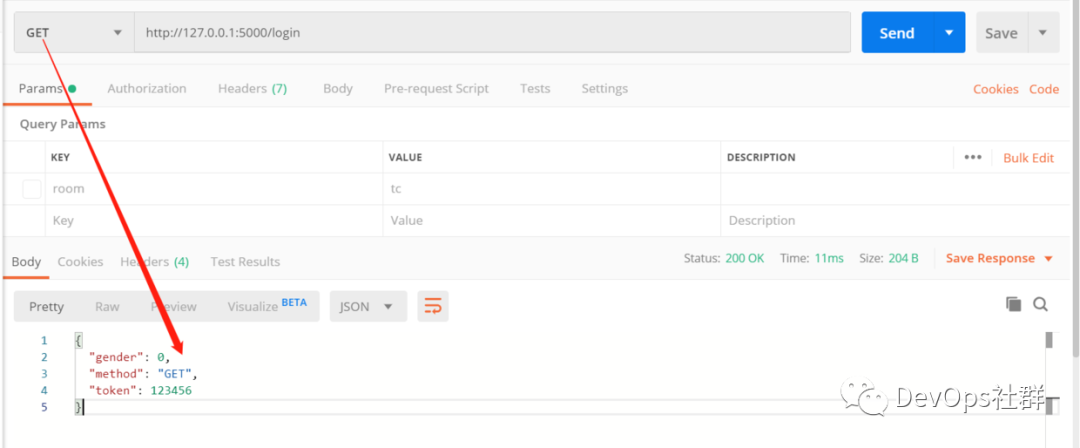Click the room key cell
This screenshot has width=1080, height=448.
[214, 189]
